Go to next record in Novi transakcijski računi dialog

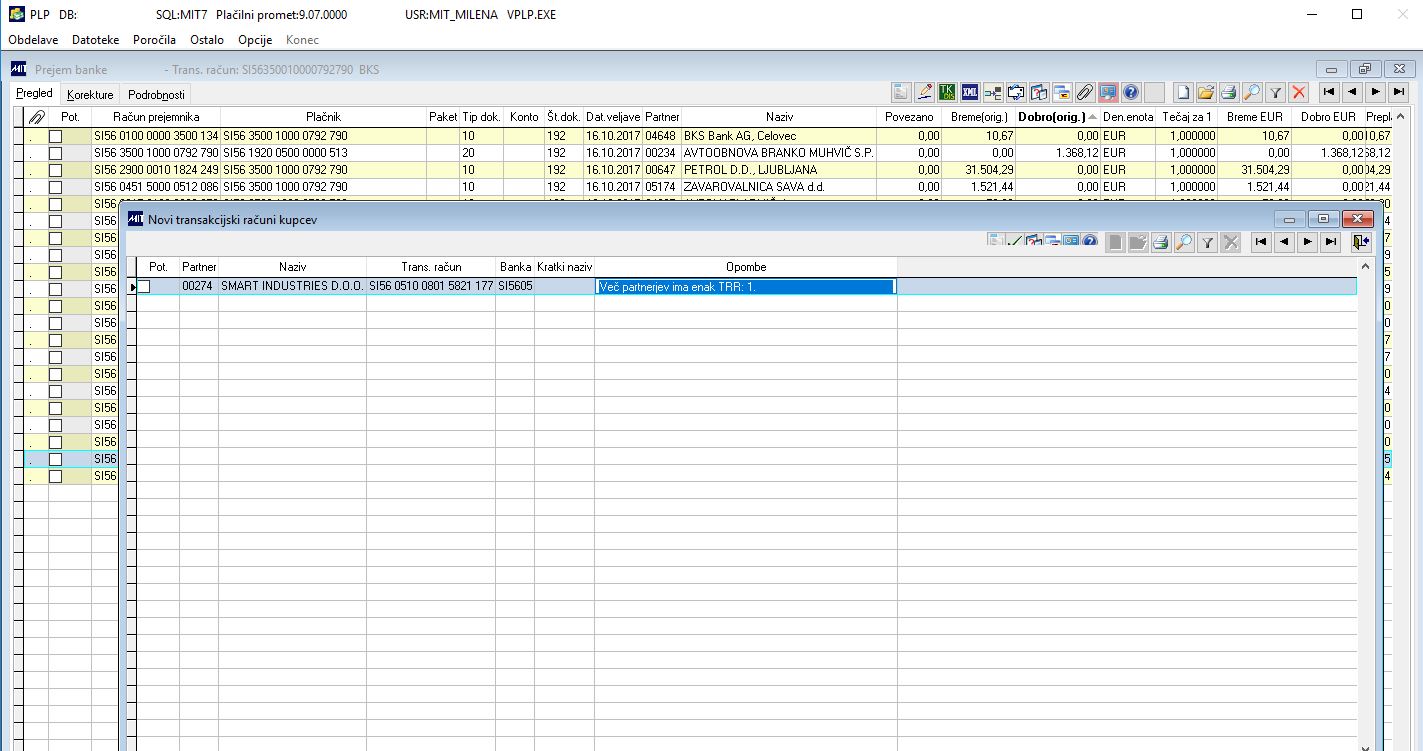coord(1307,242)
